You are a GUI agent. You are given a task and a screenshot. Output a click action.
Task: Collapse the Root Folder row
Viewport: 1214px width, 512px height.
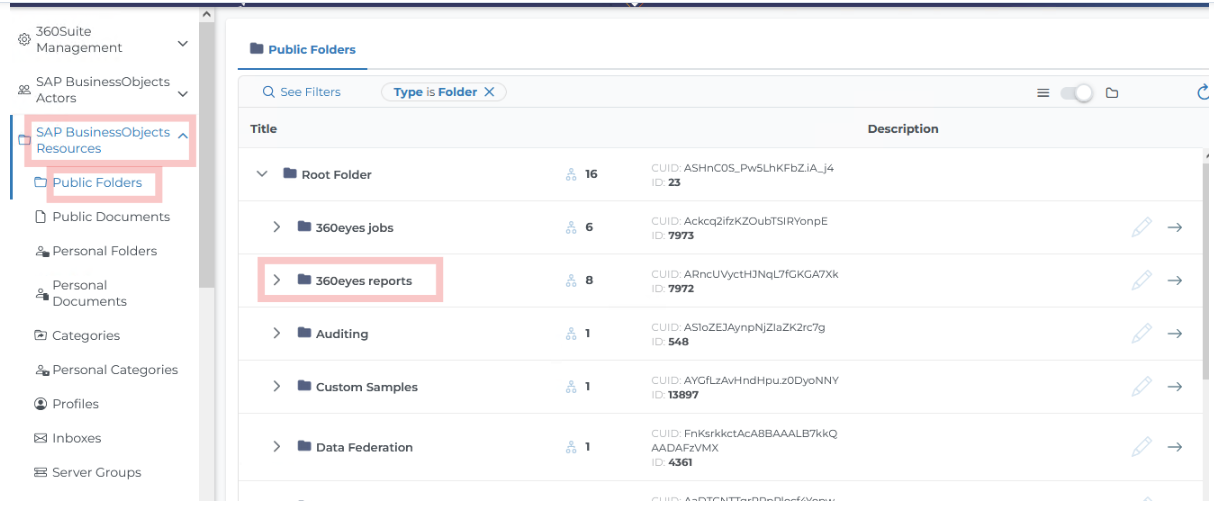coord(262,174)
